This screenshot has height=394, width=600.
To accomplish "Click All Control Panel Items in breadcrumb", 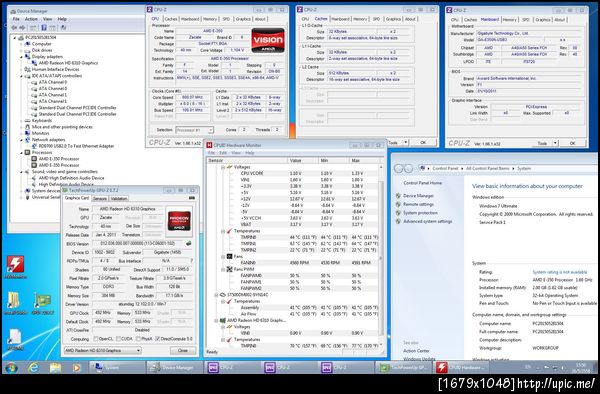I will [487, 168].
